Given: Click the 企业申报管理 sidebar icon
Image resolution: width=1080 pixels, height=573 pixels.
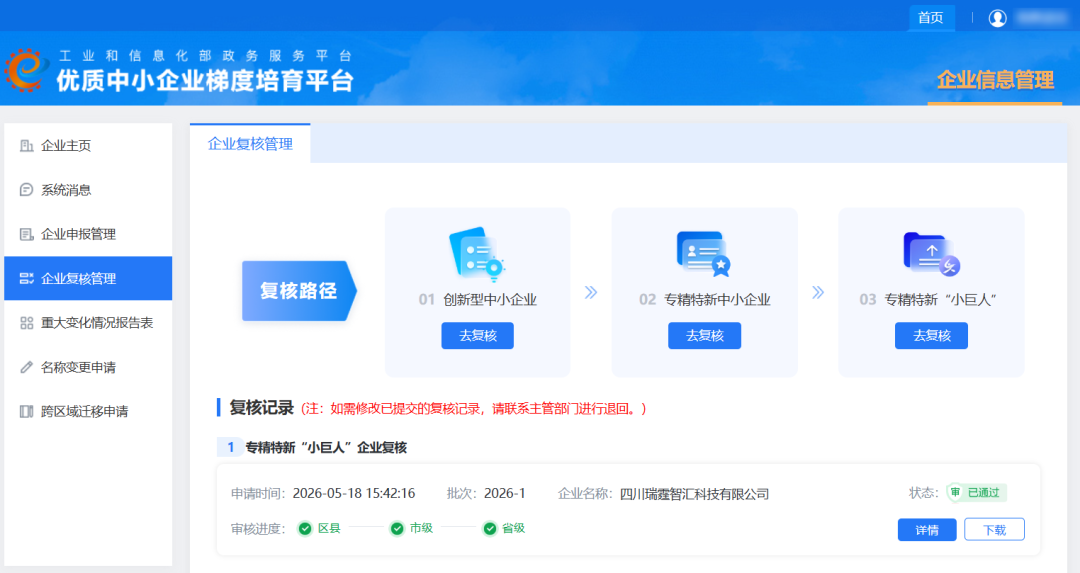Looking at the screenshot, I should (x=26, y=234).
